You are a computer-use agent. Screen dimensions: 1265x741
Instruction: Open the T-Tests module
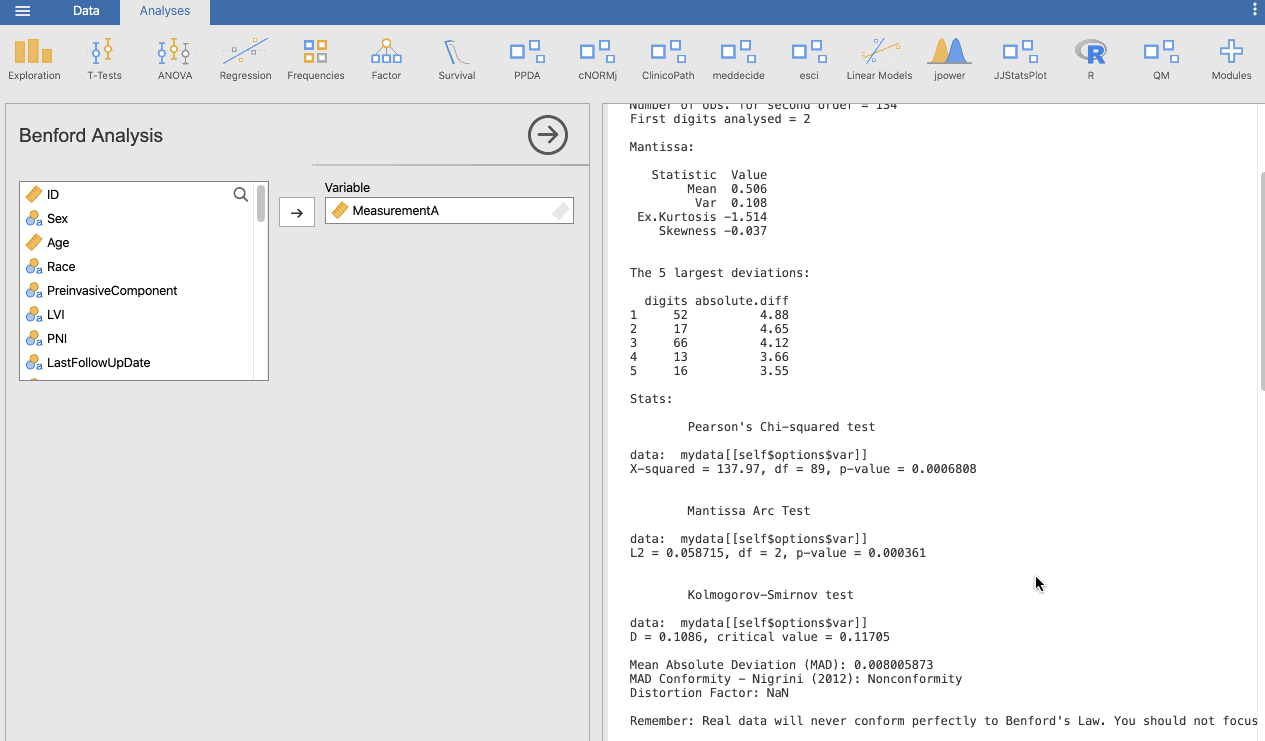[x=104, y=59]
